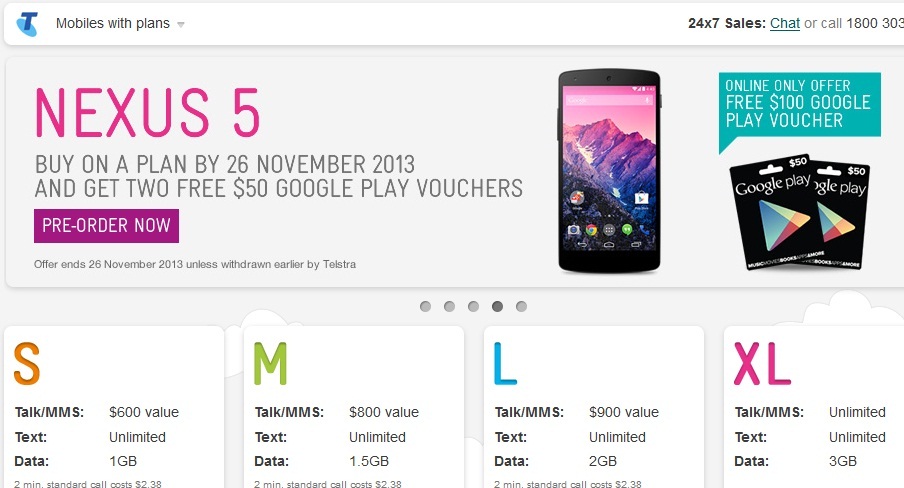Choose the pink XL plan letter
This screenshot has width=904, height=488.
[762, 363]
